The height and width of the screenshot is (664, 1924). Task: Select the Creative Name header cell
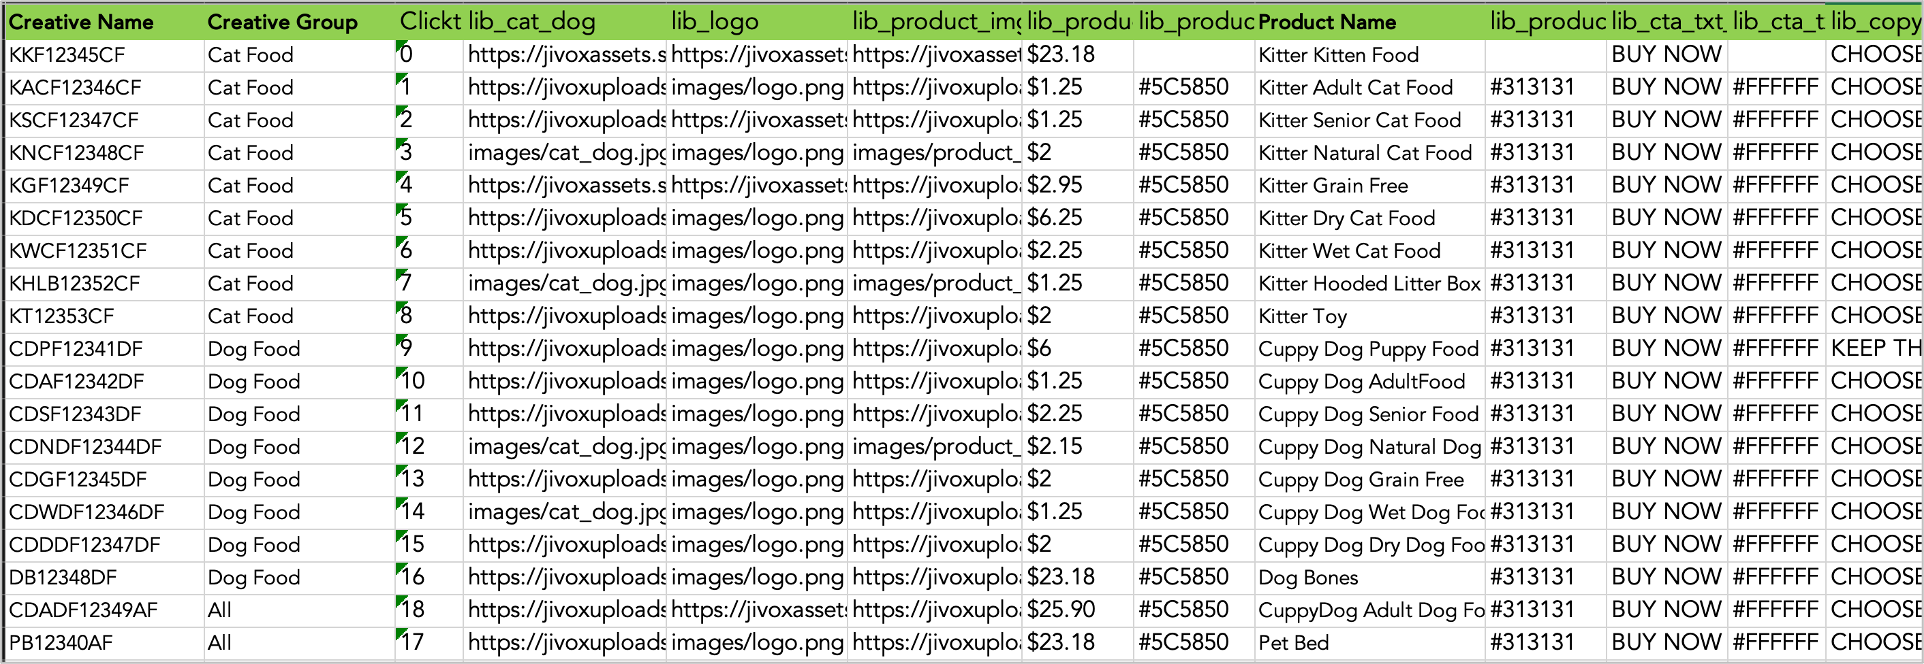pos(104,22)
